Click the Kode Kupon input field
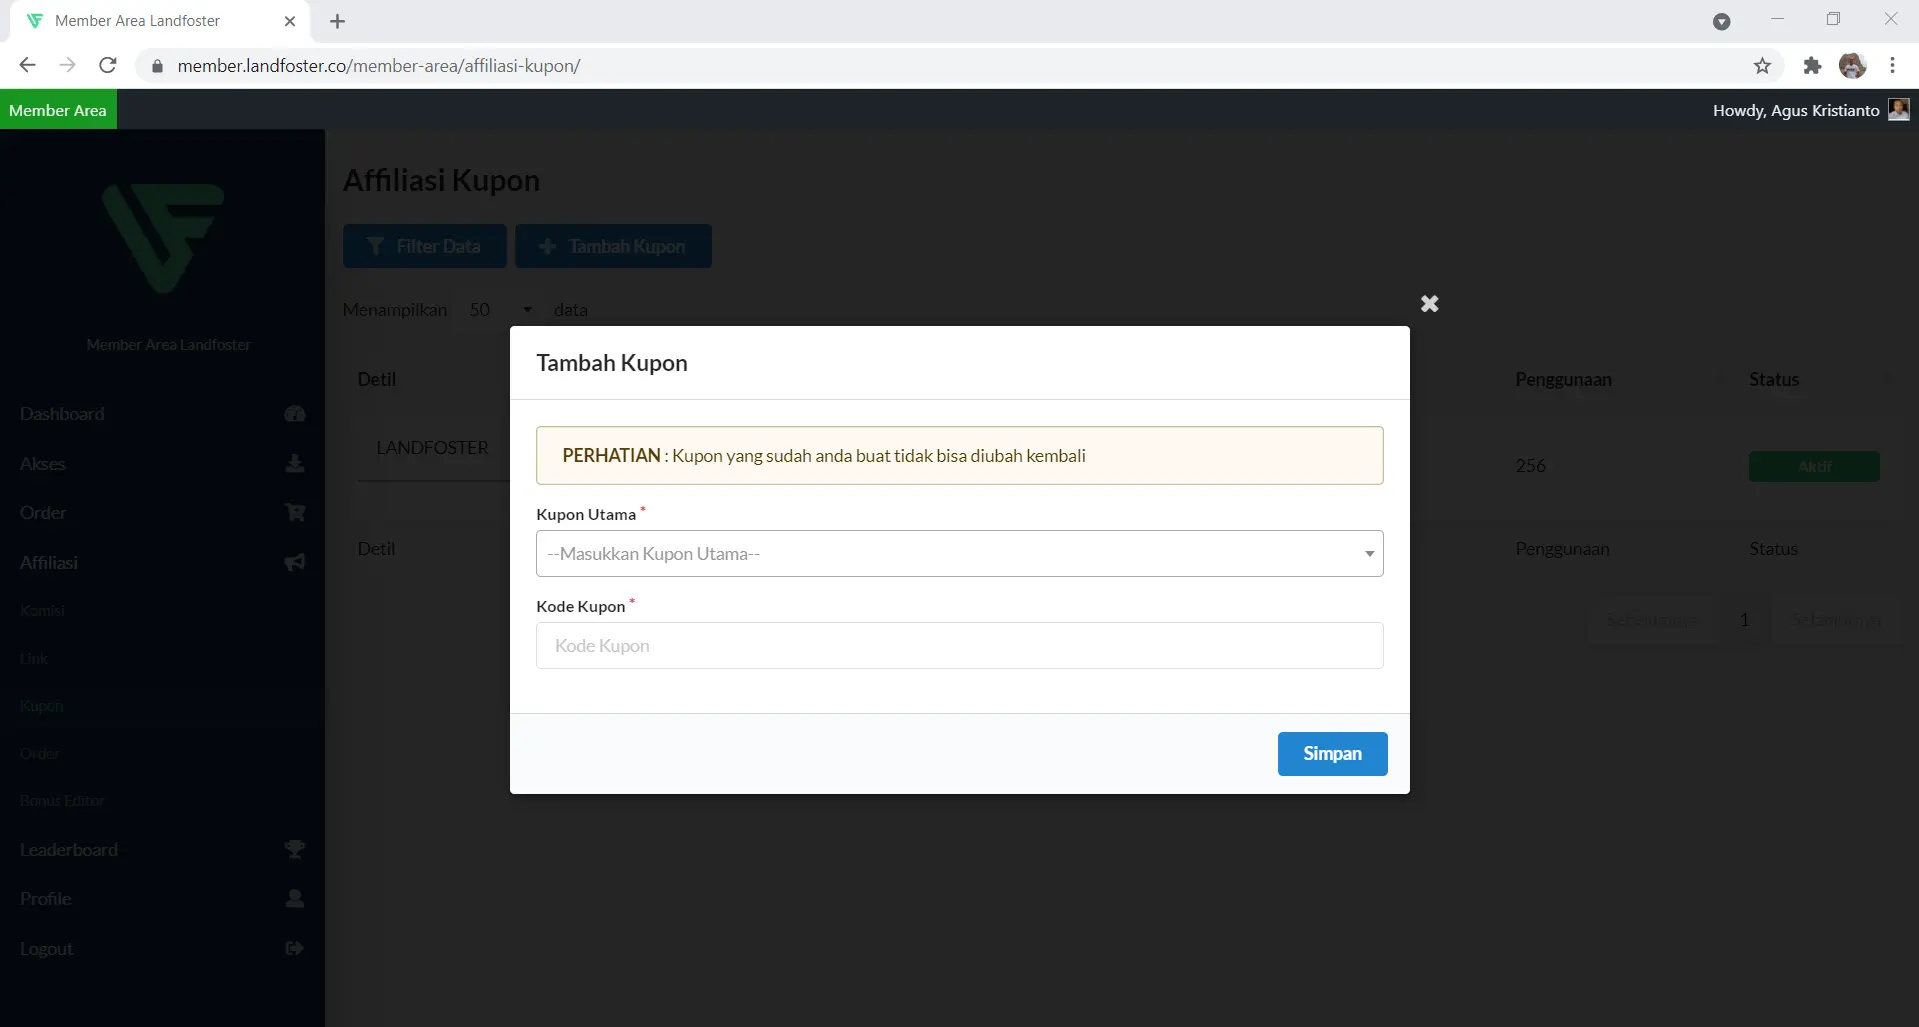 coord(959,646)
